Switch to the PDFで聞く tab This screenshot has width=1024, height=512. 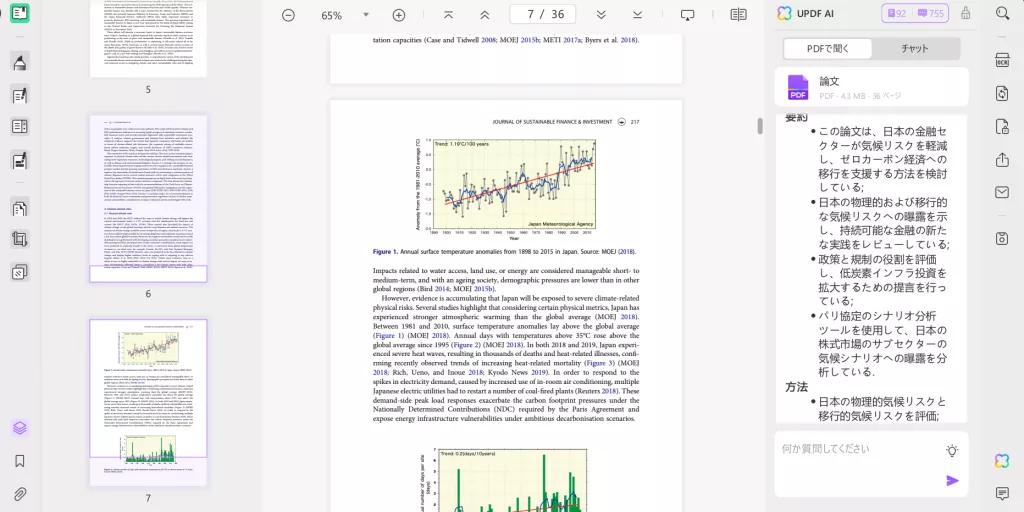827,48
